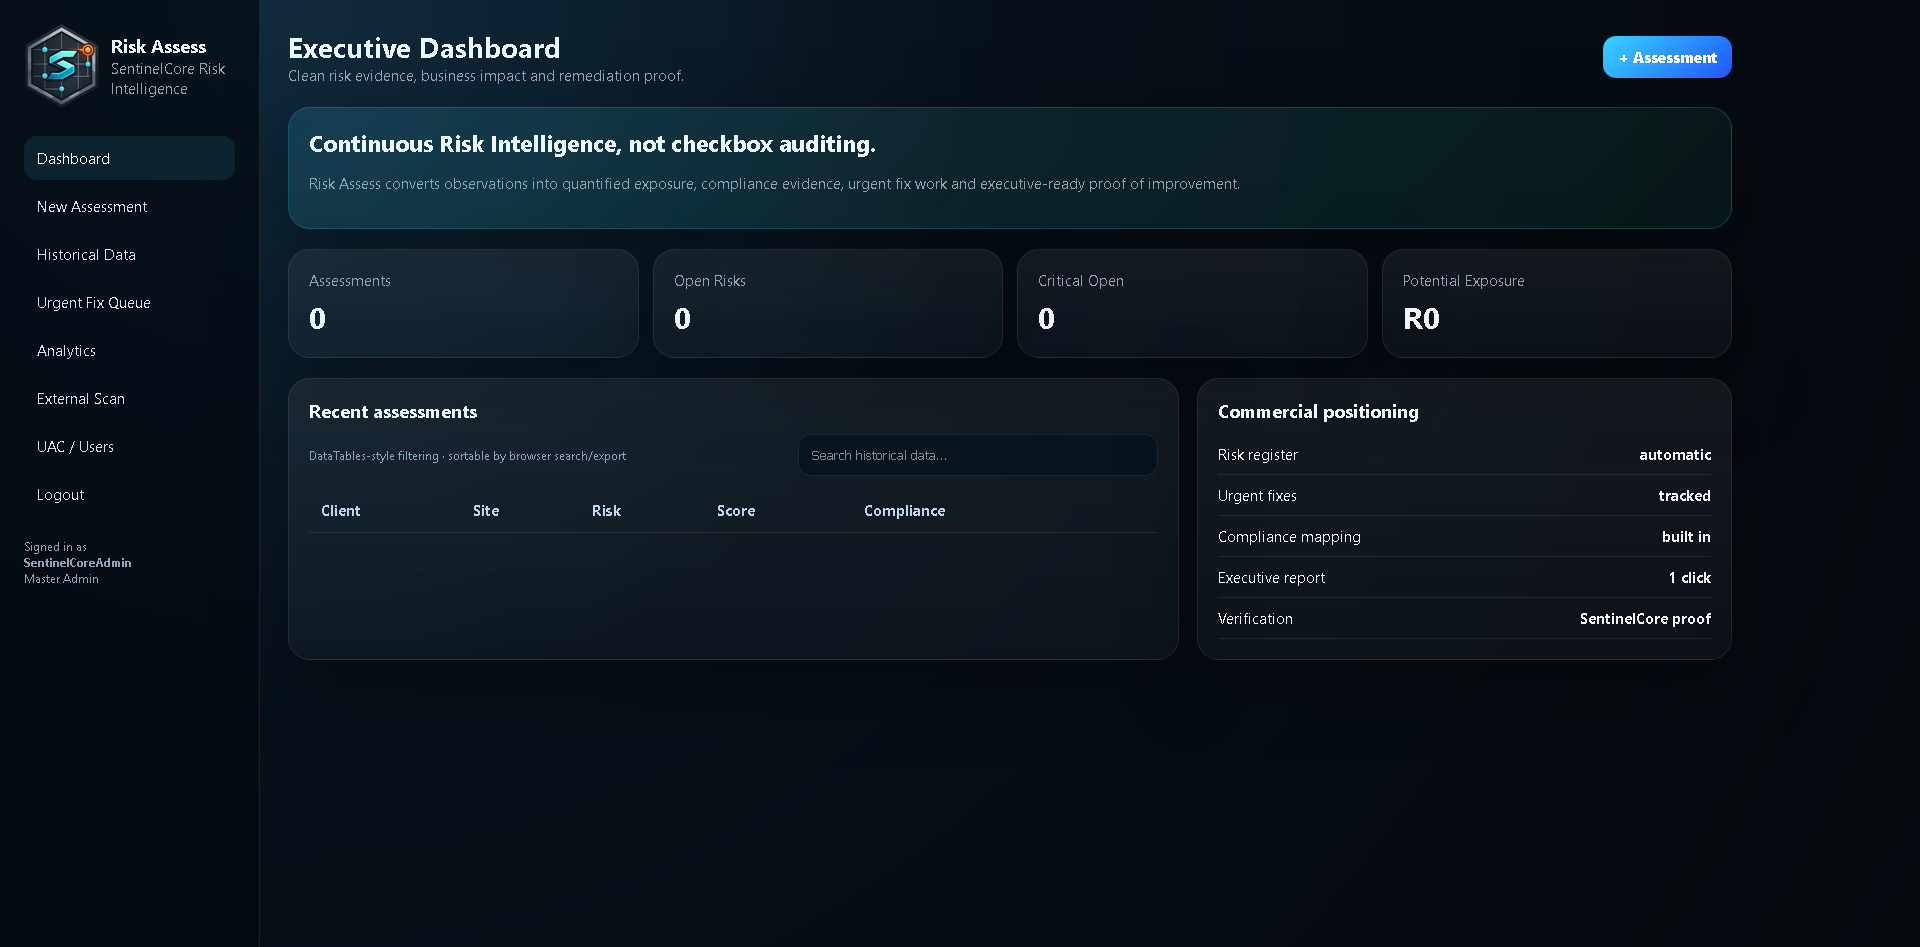Image resolution: width=1920 pixels, height=947 pixels.
Task: Open the Dashboard menu item
Action: point(129,159)
